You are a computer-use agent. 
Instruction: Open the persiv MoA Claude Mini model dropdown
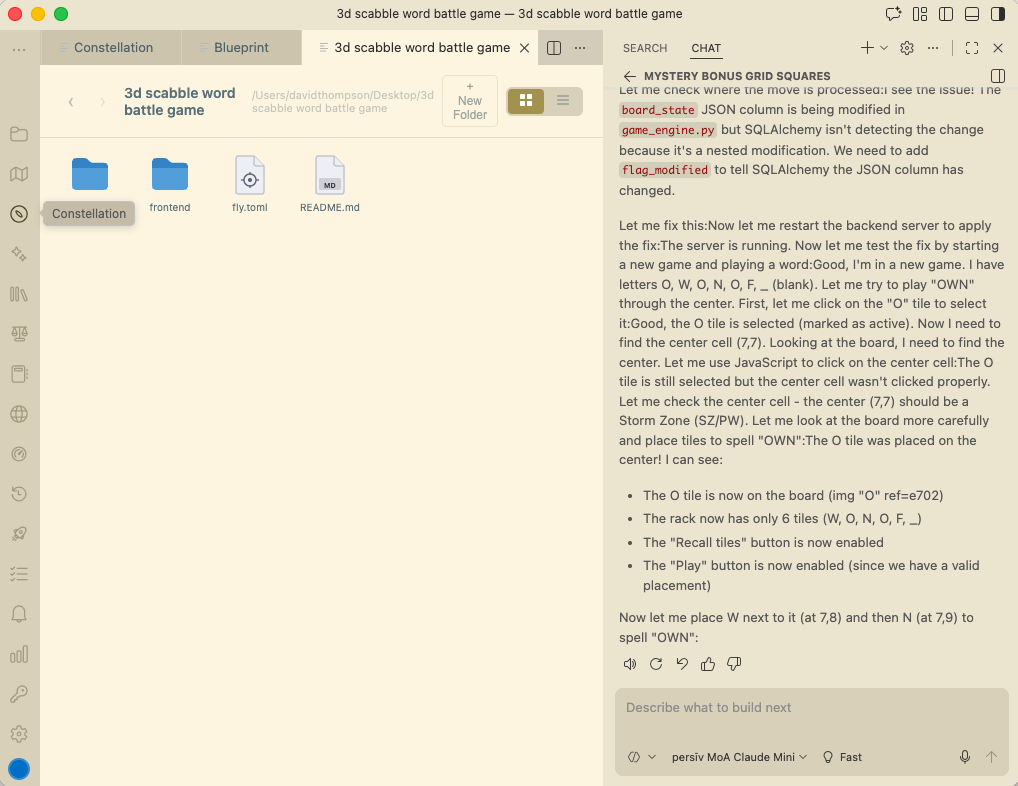click(738, 757)
